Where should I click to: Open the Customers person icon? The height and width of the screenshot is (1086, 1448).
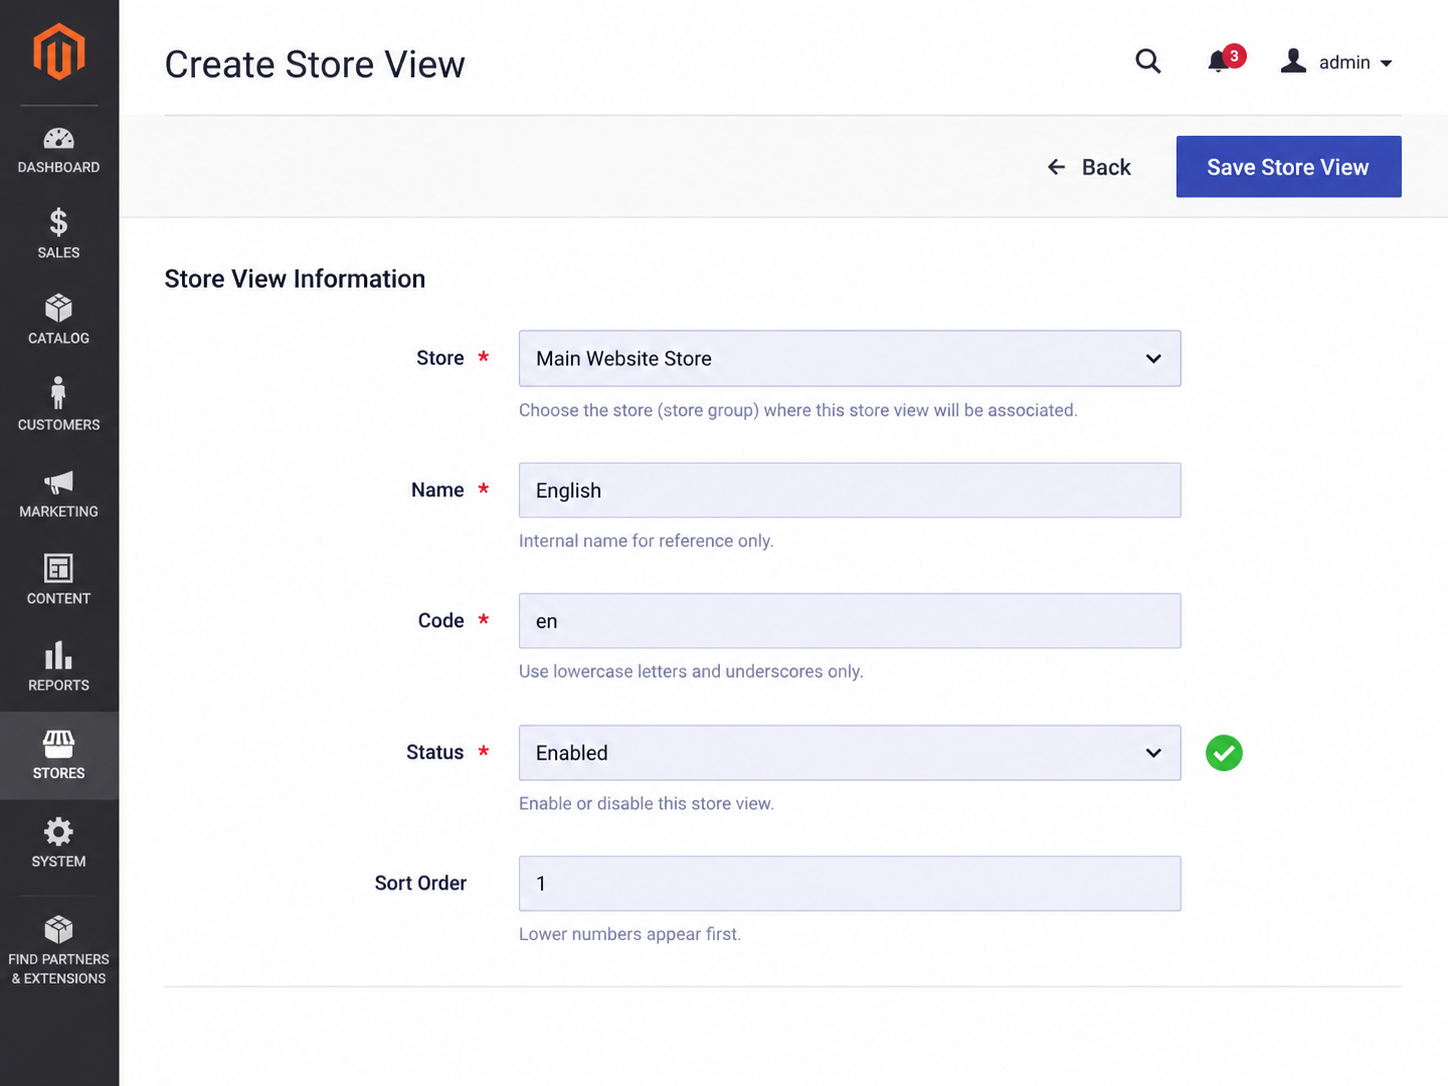click(x=59, y=392)
